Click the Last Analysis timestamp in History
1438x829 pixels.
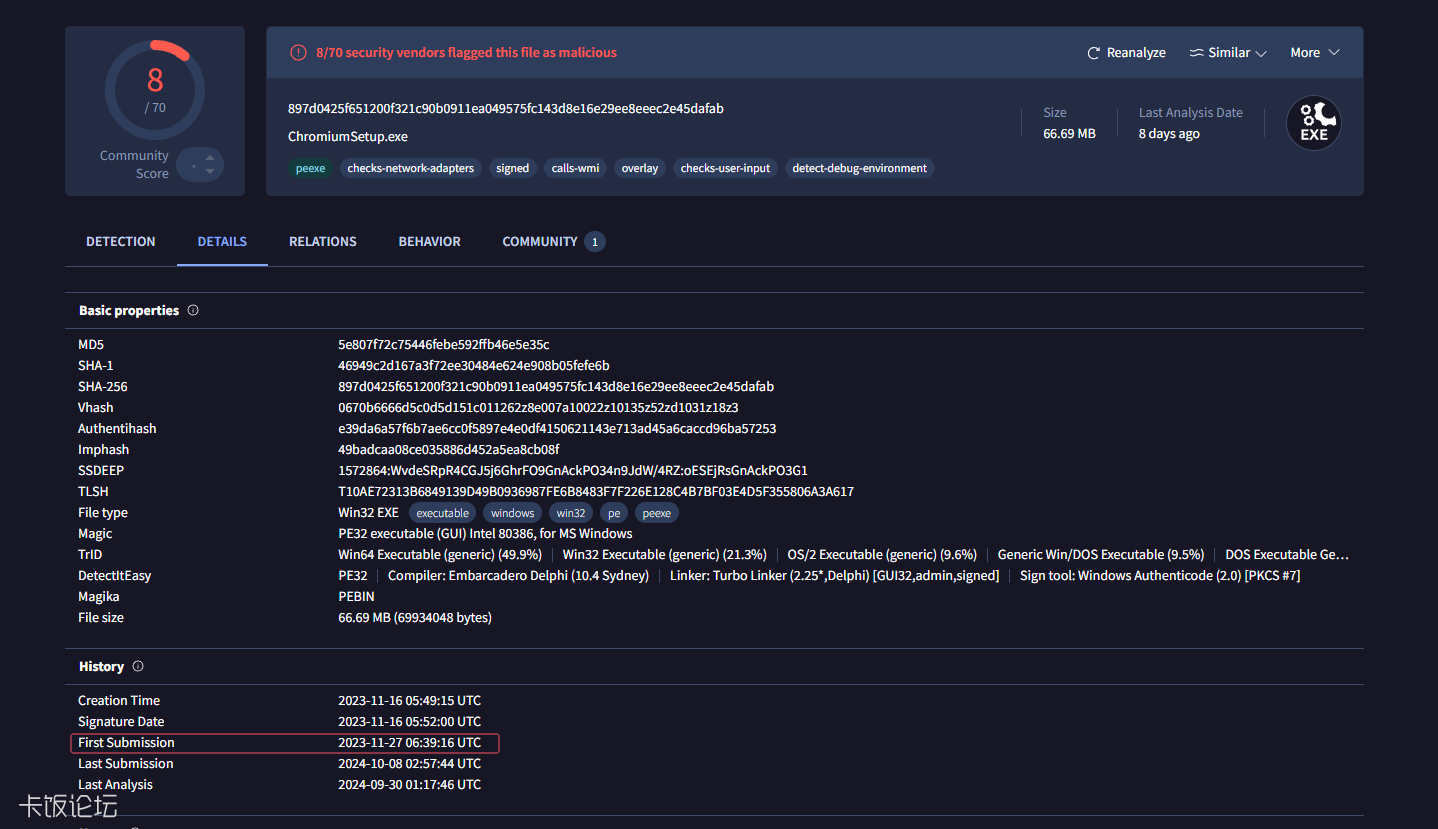tap(410, 785)
